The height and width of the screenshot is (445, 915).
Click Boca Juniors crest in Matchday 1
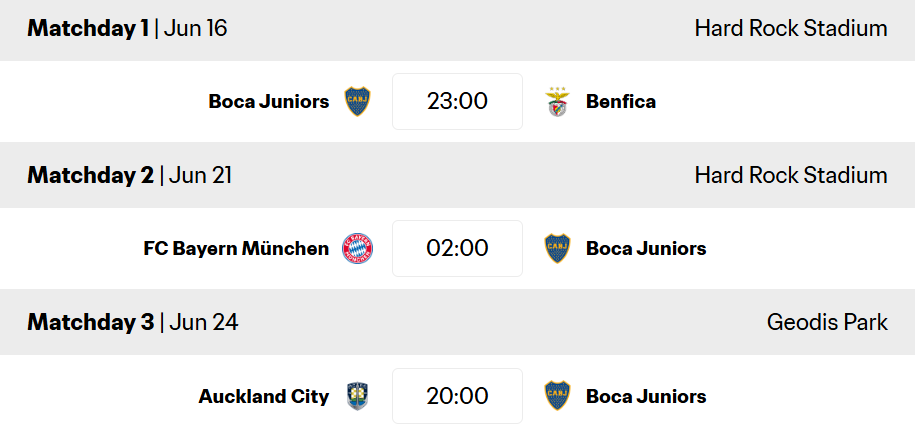pos(357,101)
